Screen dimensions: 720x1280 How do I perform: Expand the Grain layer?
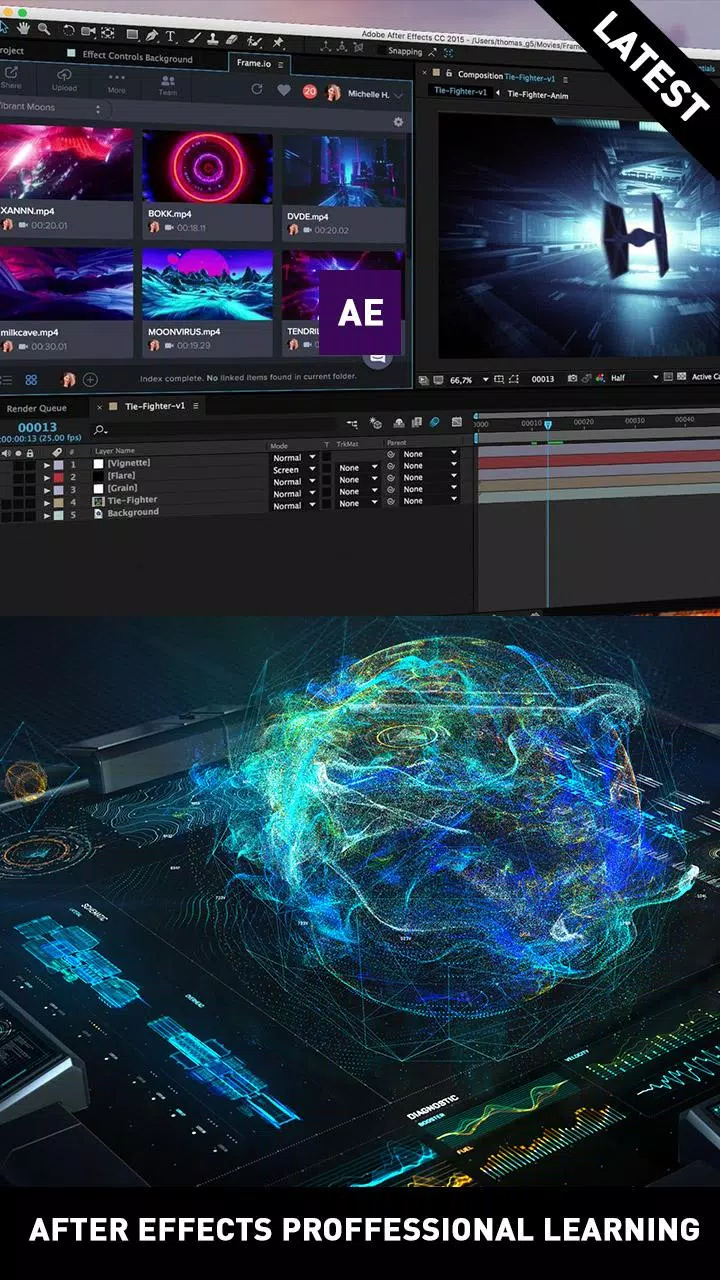46,489
